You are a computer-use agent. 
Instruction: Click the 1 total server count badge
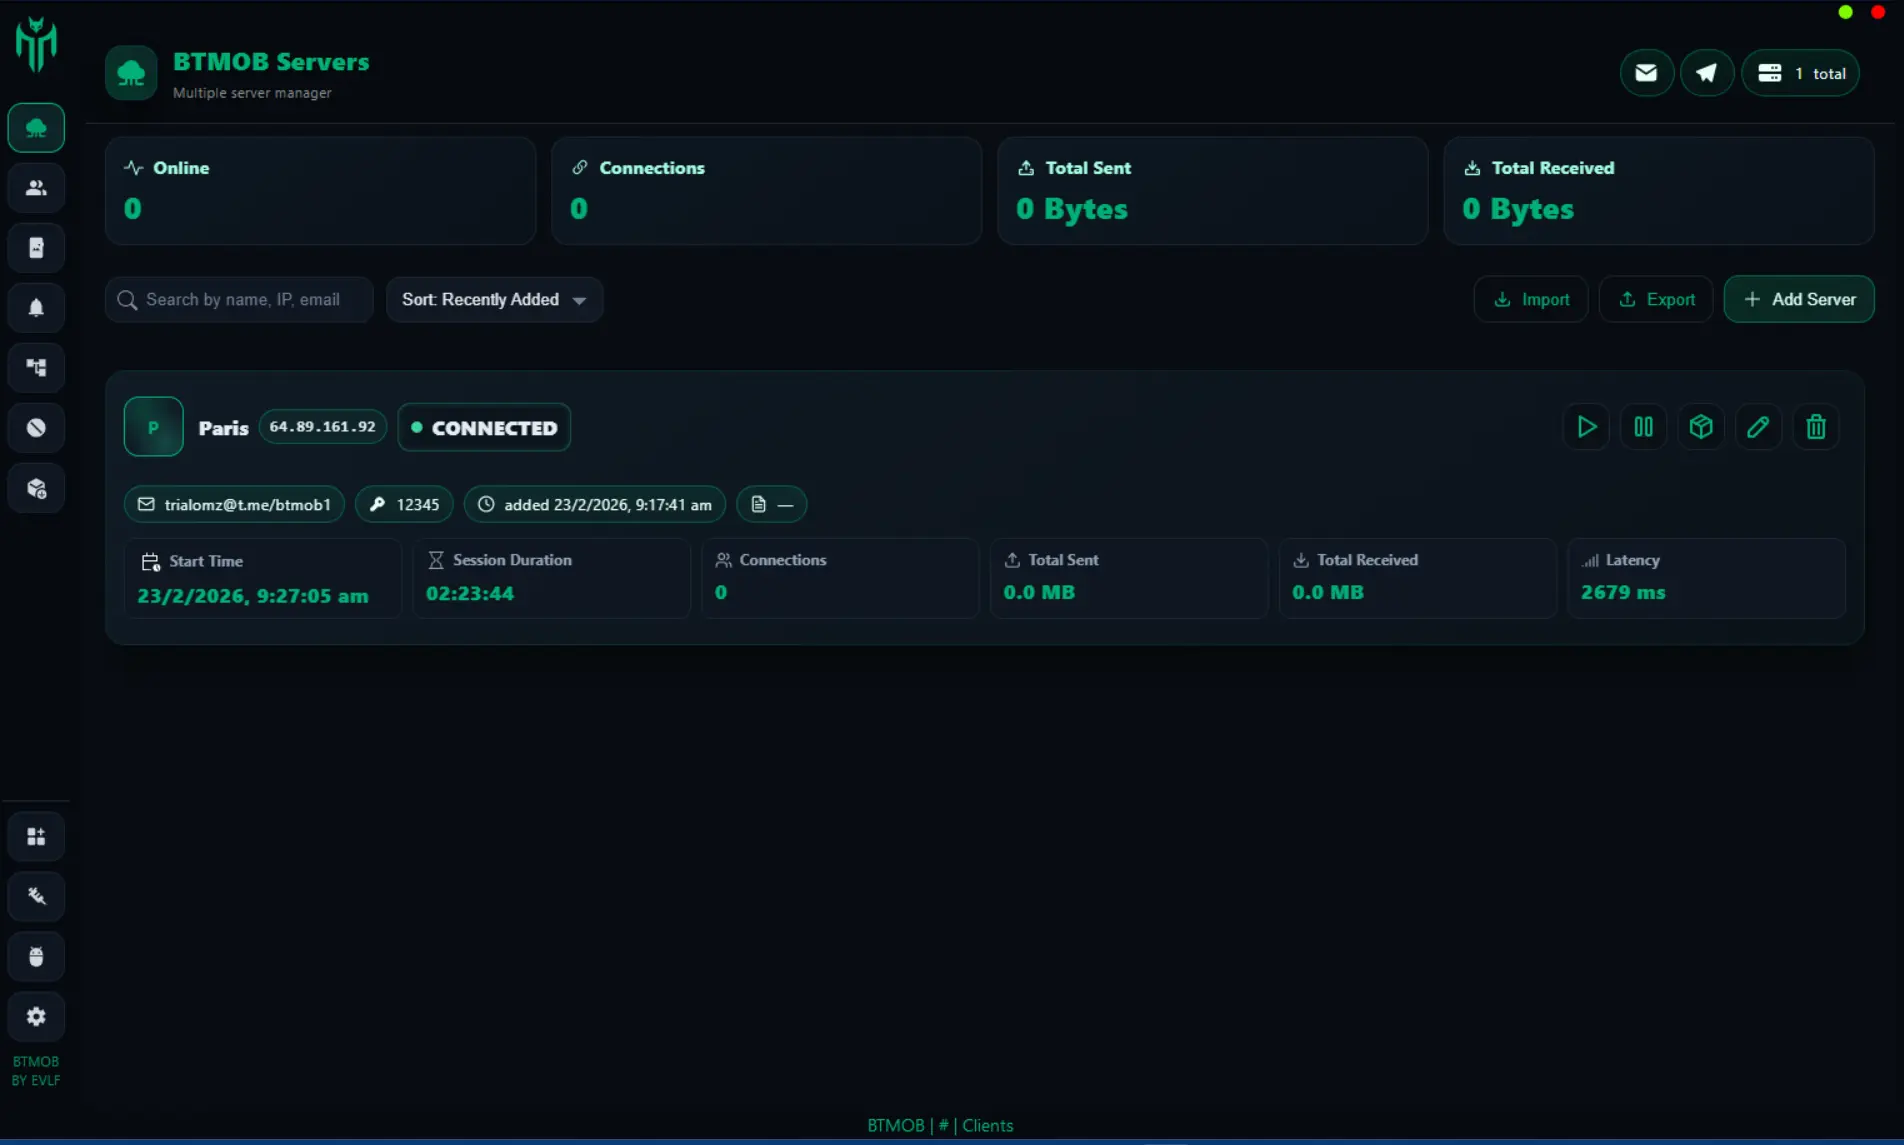[x=1800, y=72]
